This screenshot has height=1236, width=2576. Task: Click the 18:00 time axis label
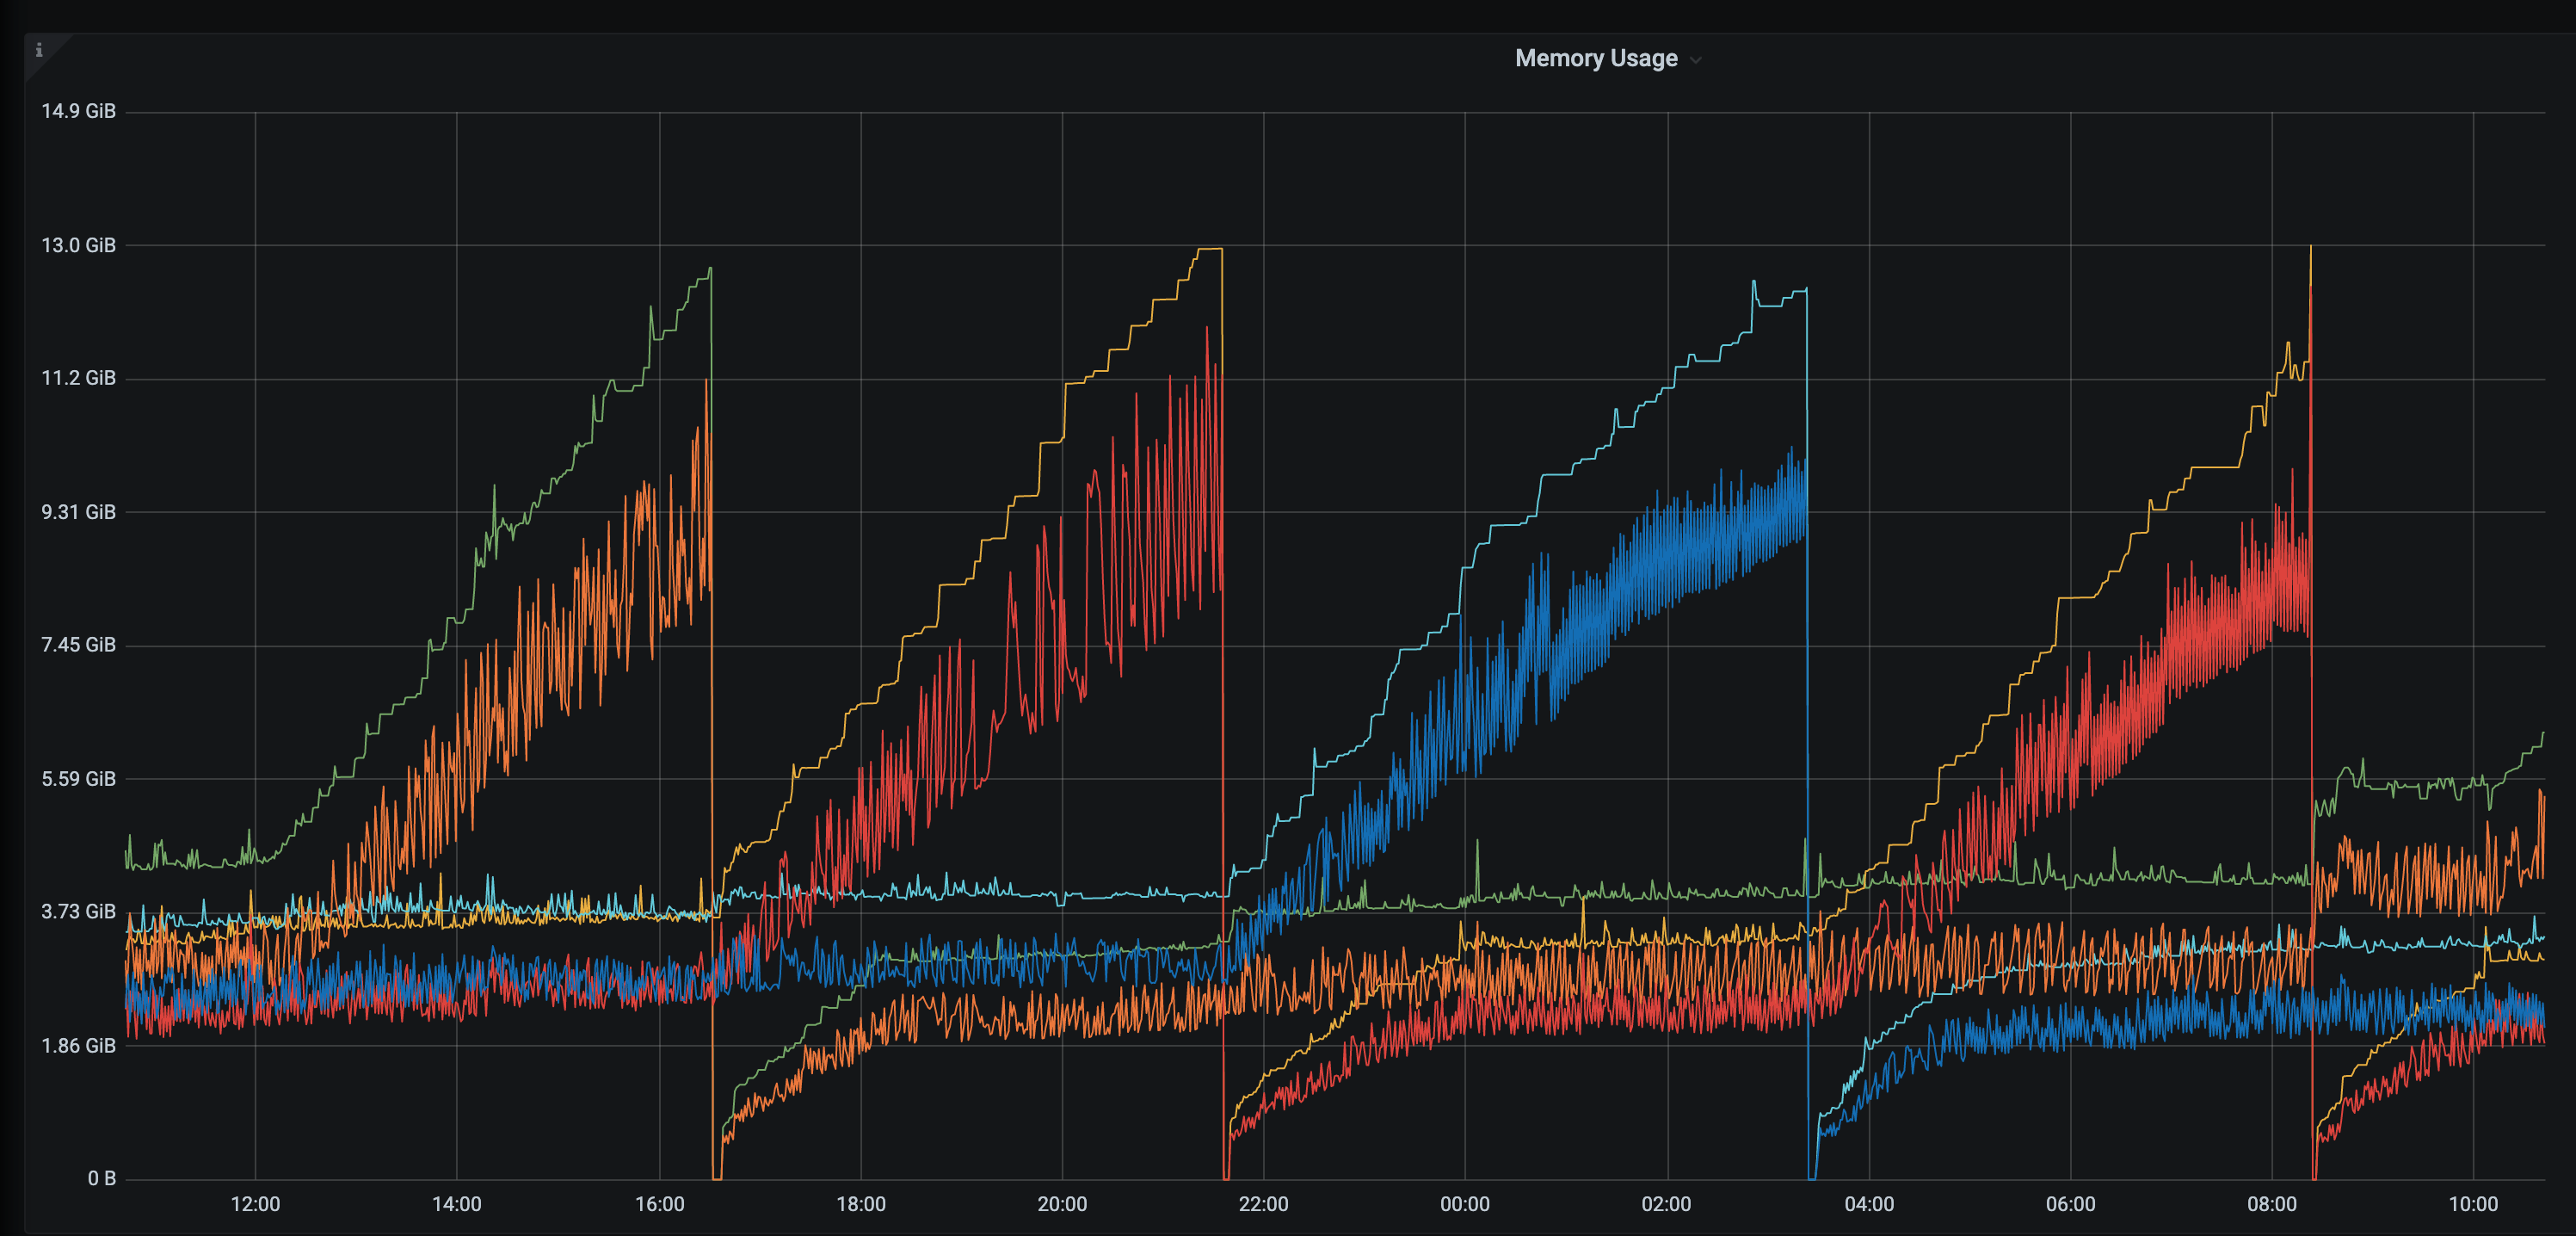(x=860, y=1204)
